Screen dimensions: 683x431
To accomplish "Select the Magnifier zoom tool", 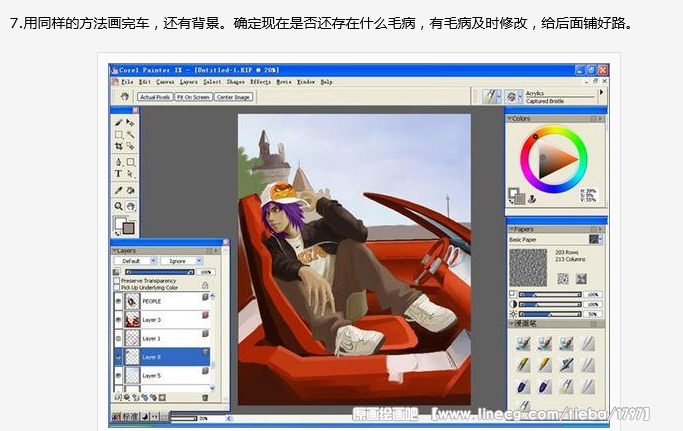I will coord(118,206).
